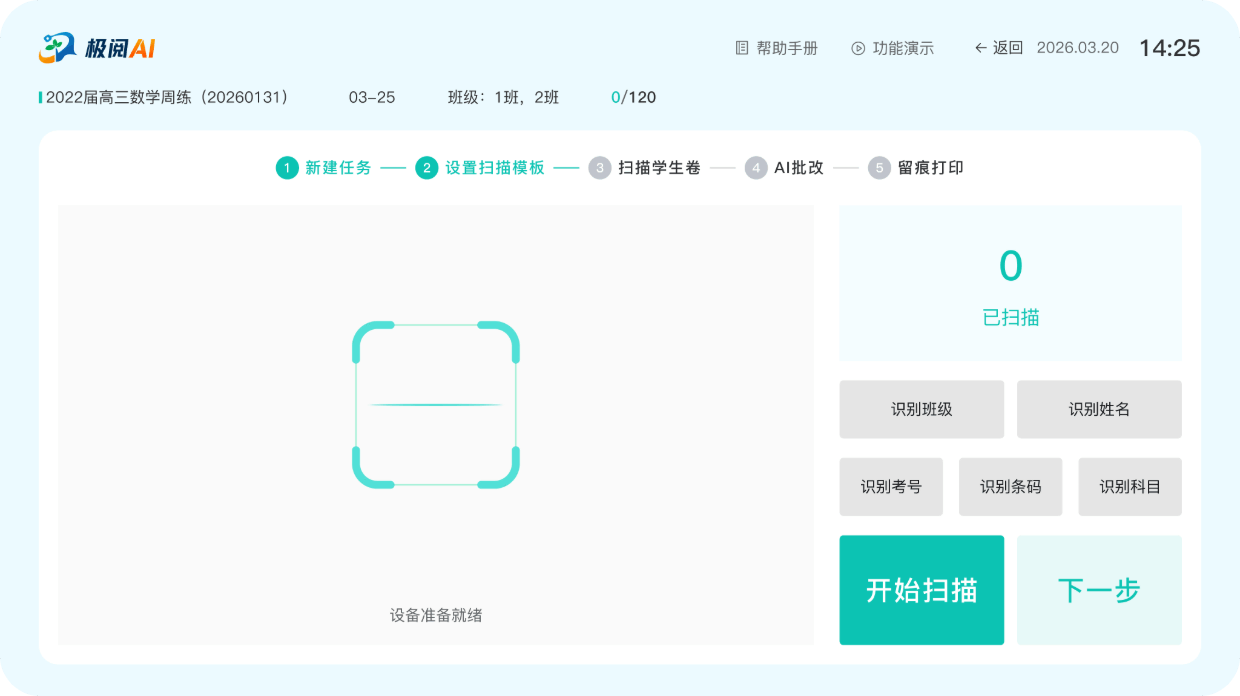Click the step 5 number circle
Screen dimensions: 1240x696
pos(879,168)
